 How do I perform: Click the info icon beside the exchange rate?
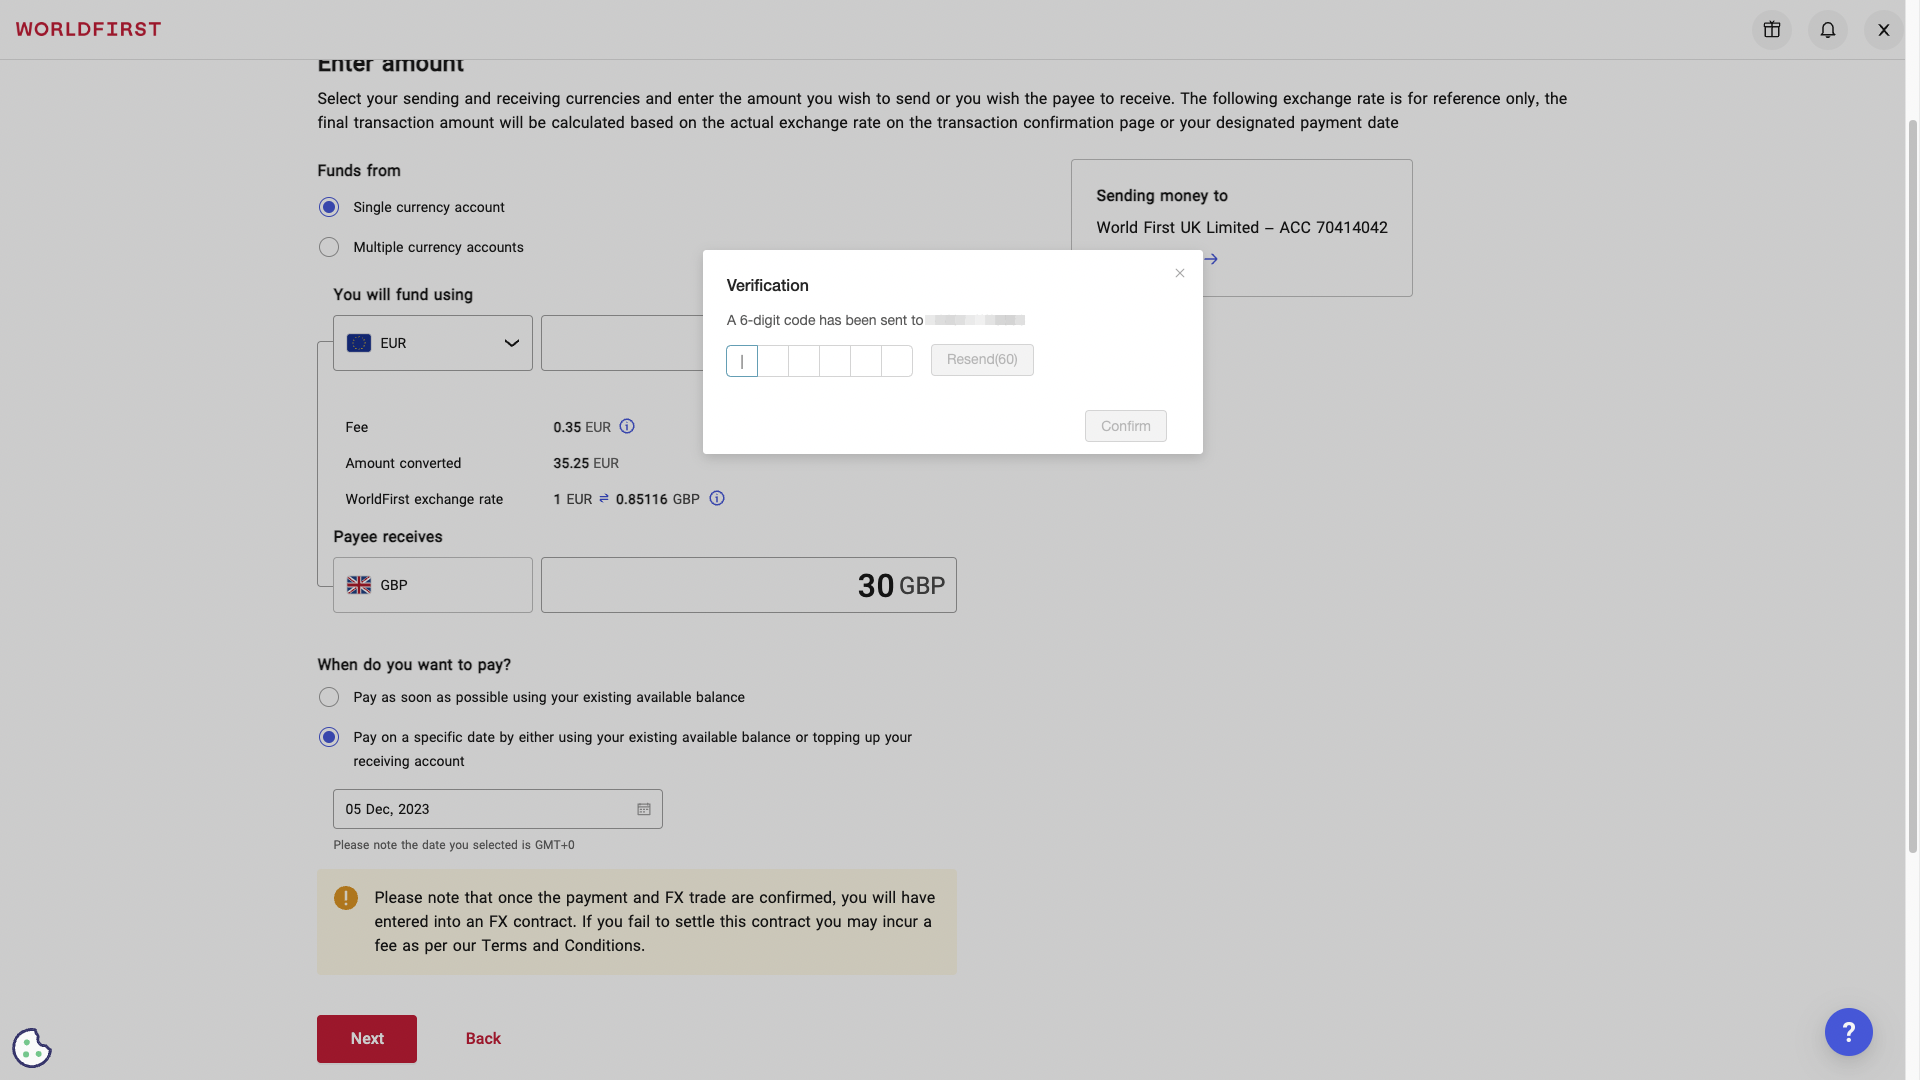[717, 498]
